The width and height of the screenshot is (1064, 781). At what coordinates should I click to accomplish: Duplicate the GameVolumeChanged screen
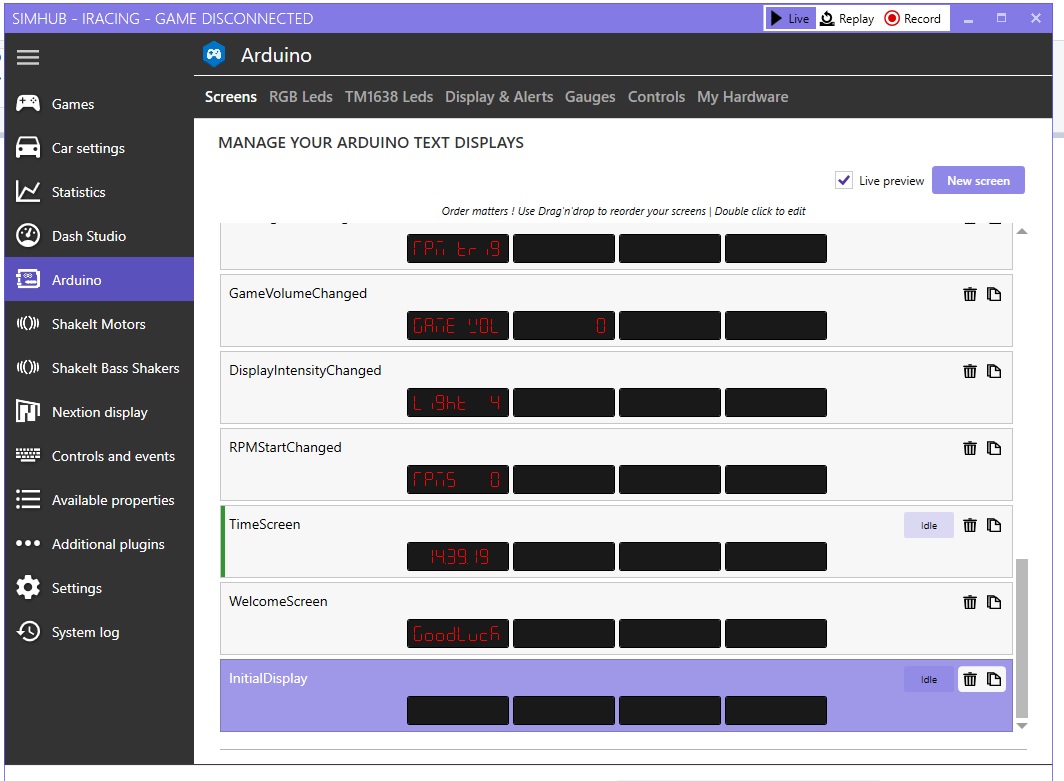click(994, 294)
